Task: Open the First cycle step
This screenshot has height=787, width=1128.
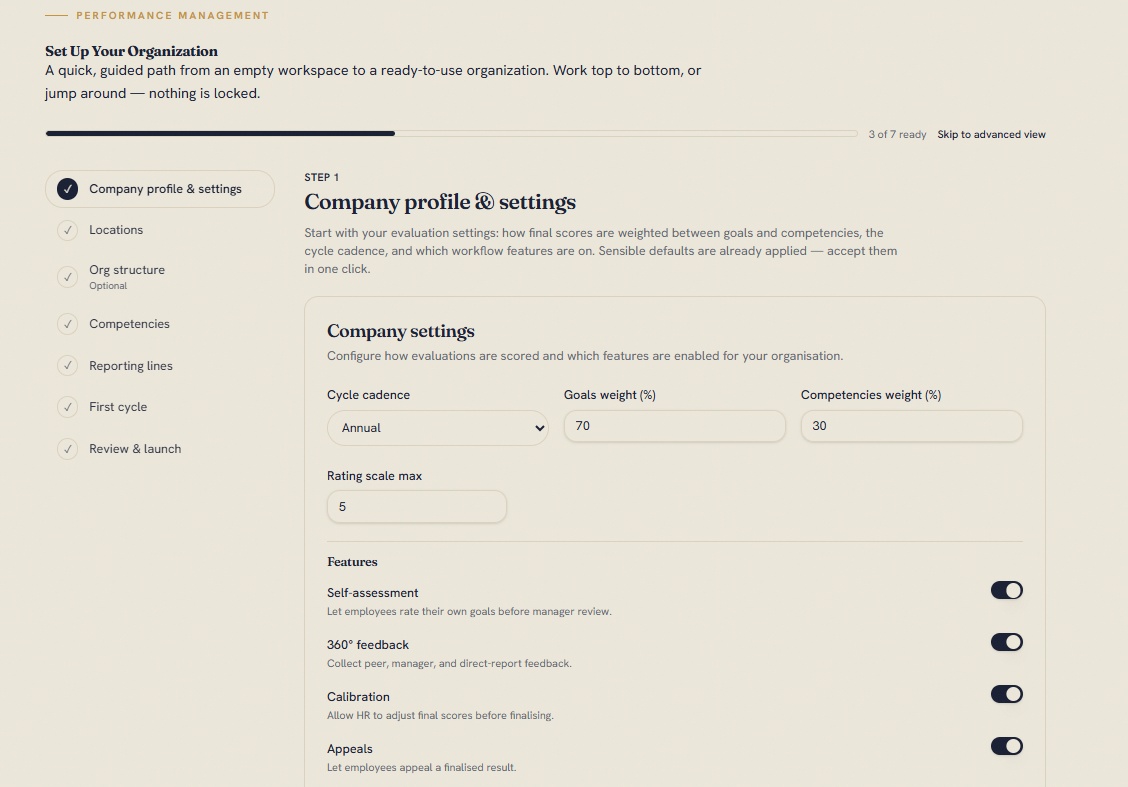Action: [x=160, y=407]
